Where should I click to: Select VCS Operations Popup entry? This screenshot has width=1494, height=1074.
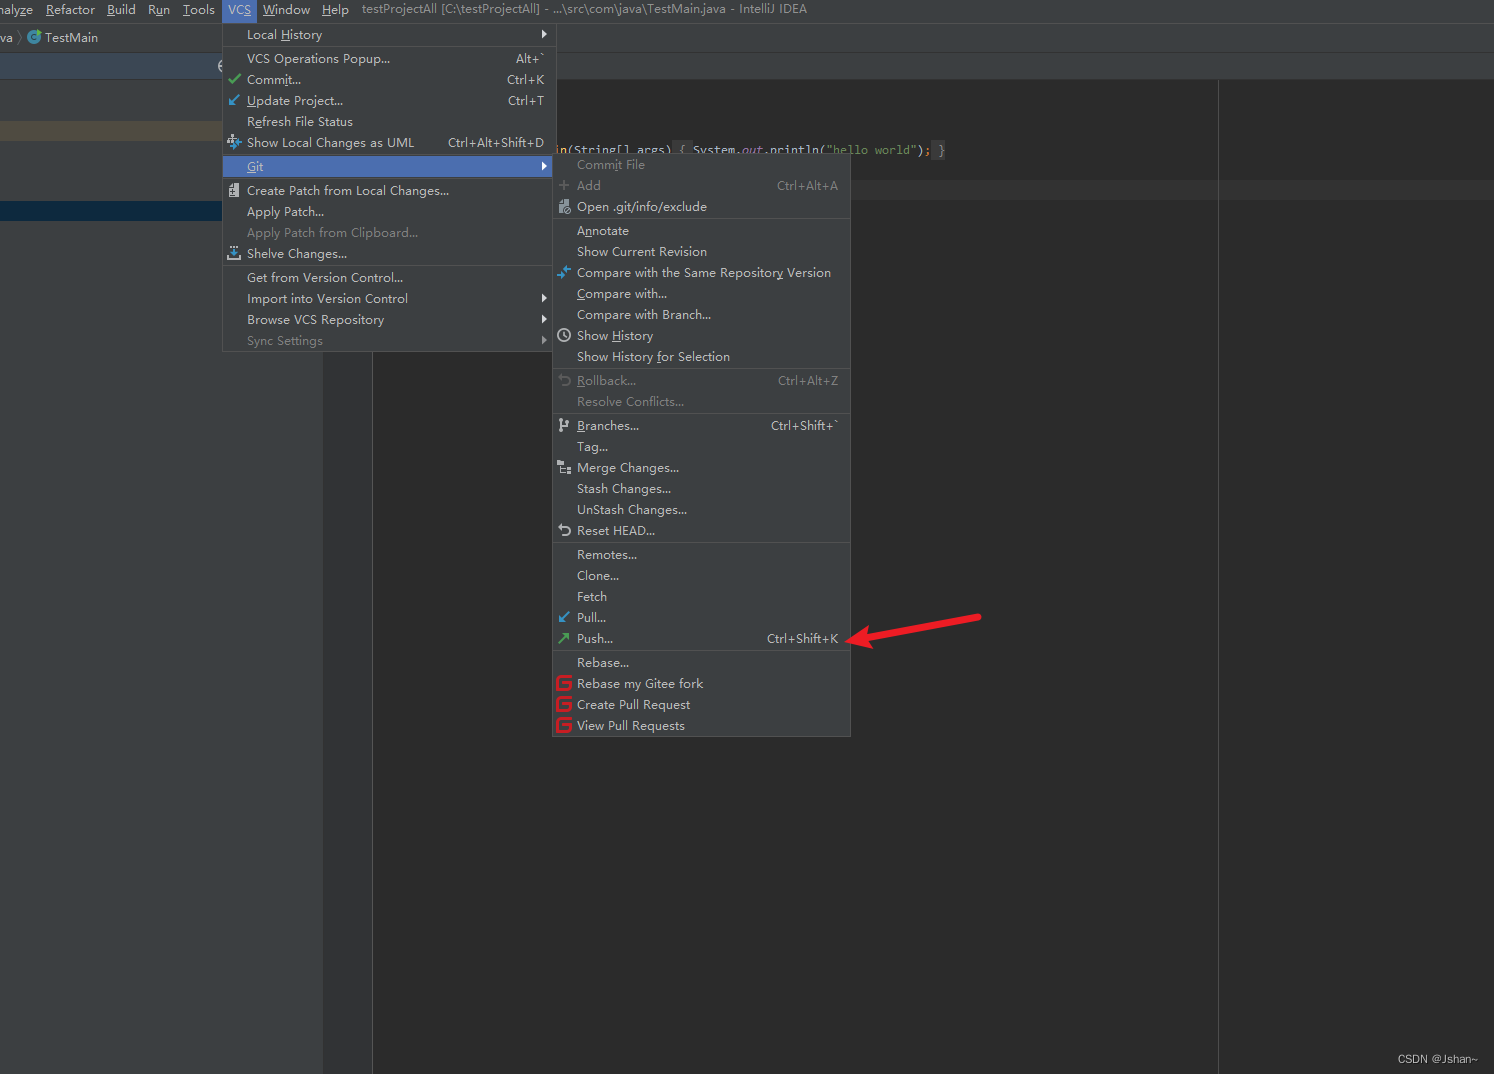388,58
